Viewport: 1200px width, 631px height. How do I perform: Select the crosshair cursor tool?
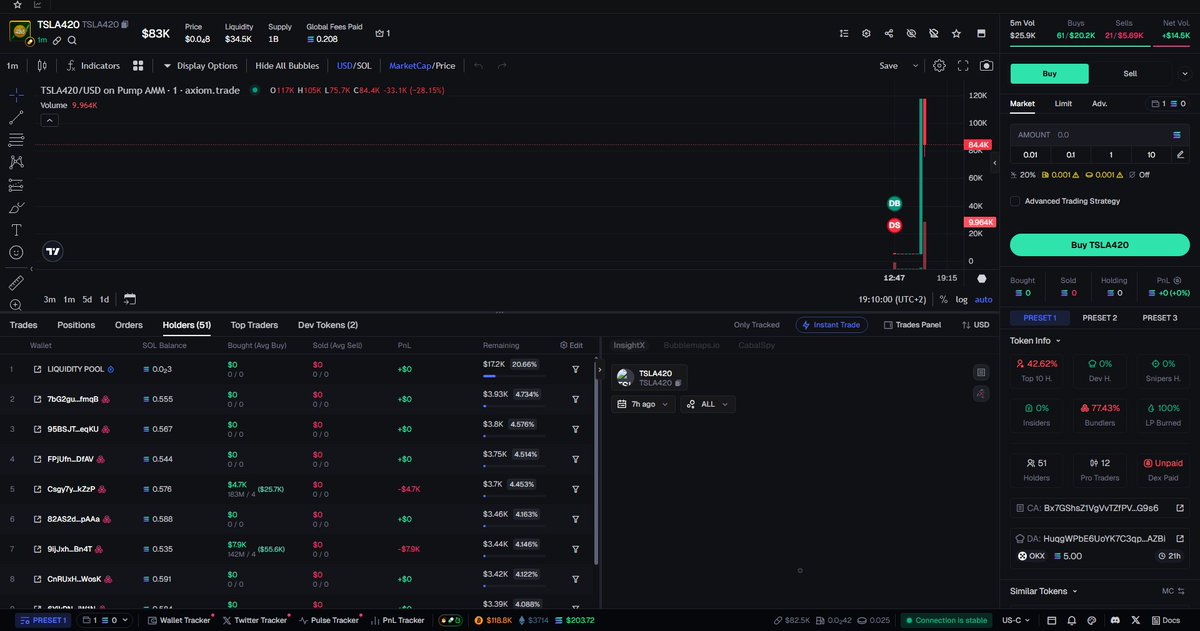pyautogui.click(x=16, y=95)
